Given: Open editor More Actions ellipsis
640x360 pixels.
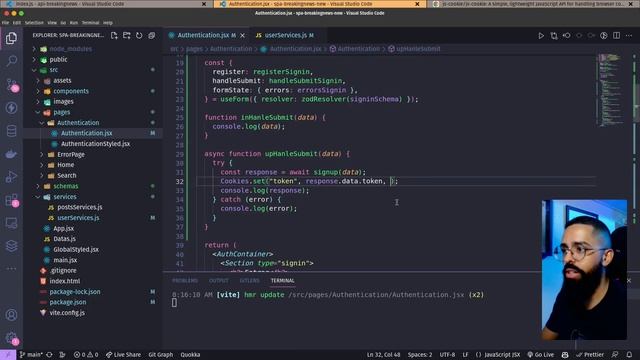Looking at the screenshot, I should (629, 36).
